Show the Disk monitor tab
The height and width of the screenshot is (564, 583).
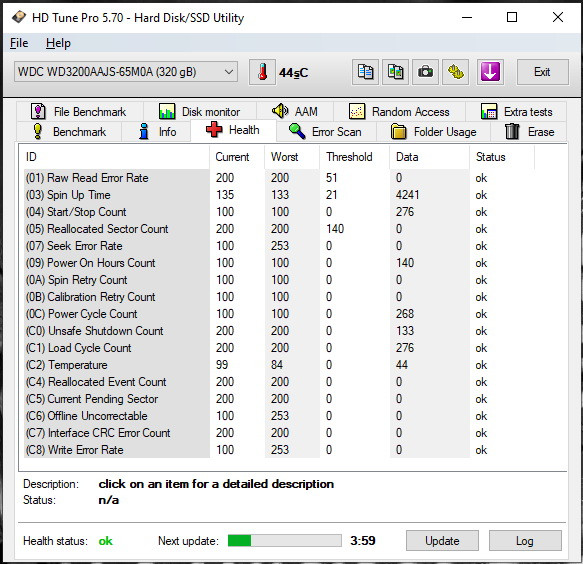pos(200,112)
